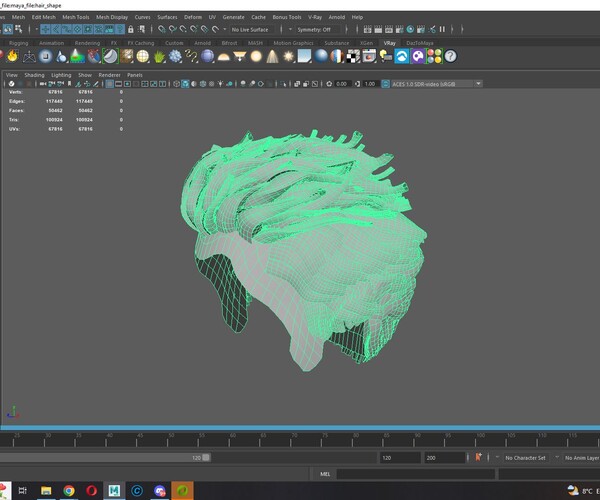Click the curled sticker decal shelf icon
The width and height of the screenshot is (600, 500).
click(110, 56)
